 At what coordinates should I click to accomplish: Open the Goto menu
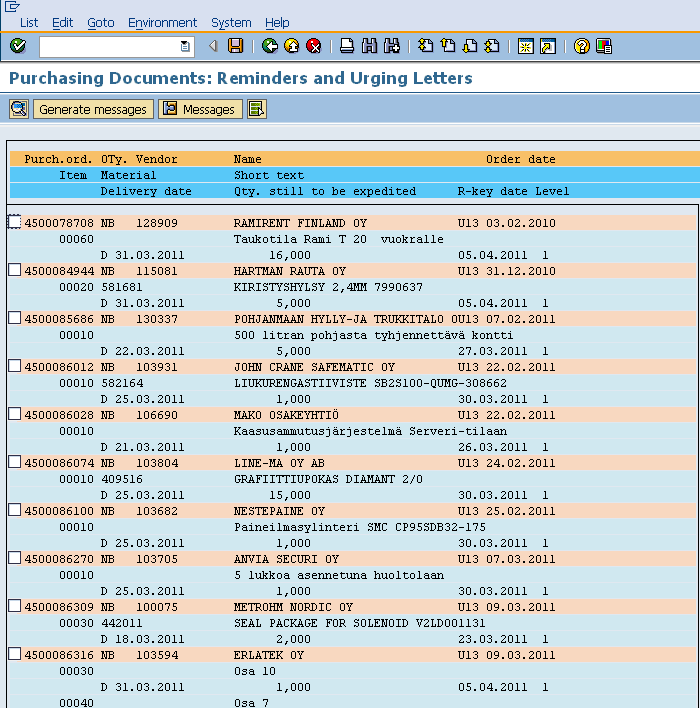(x=101, y=23)
